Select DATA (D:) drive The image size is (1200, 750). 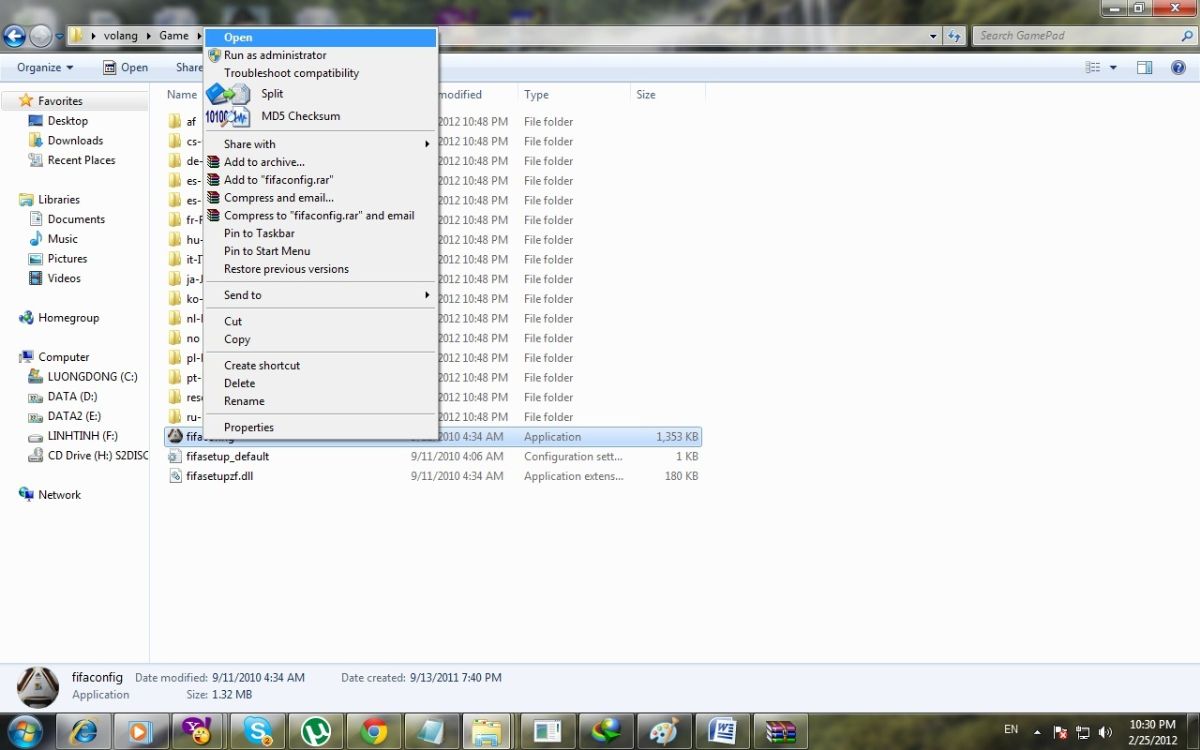[x=72, y=397]
